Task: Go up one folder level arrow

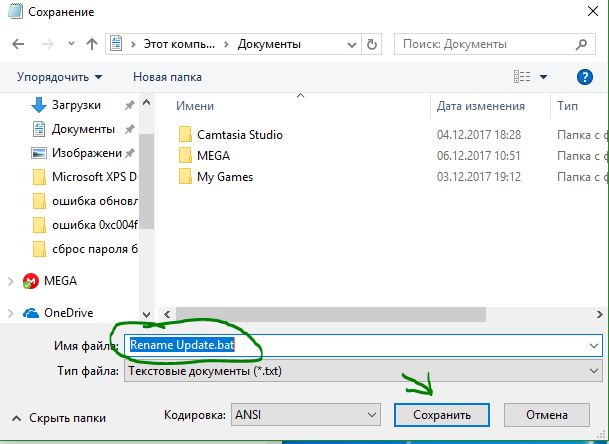Action: pyautogui.click(x=92, y=44)
